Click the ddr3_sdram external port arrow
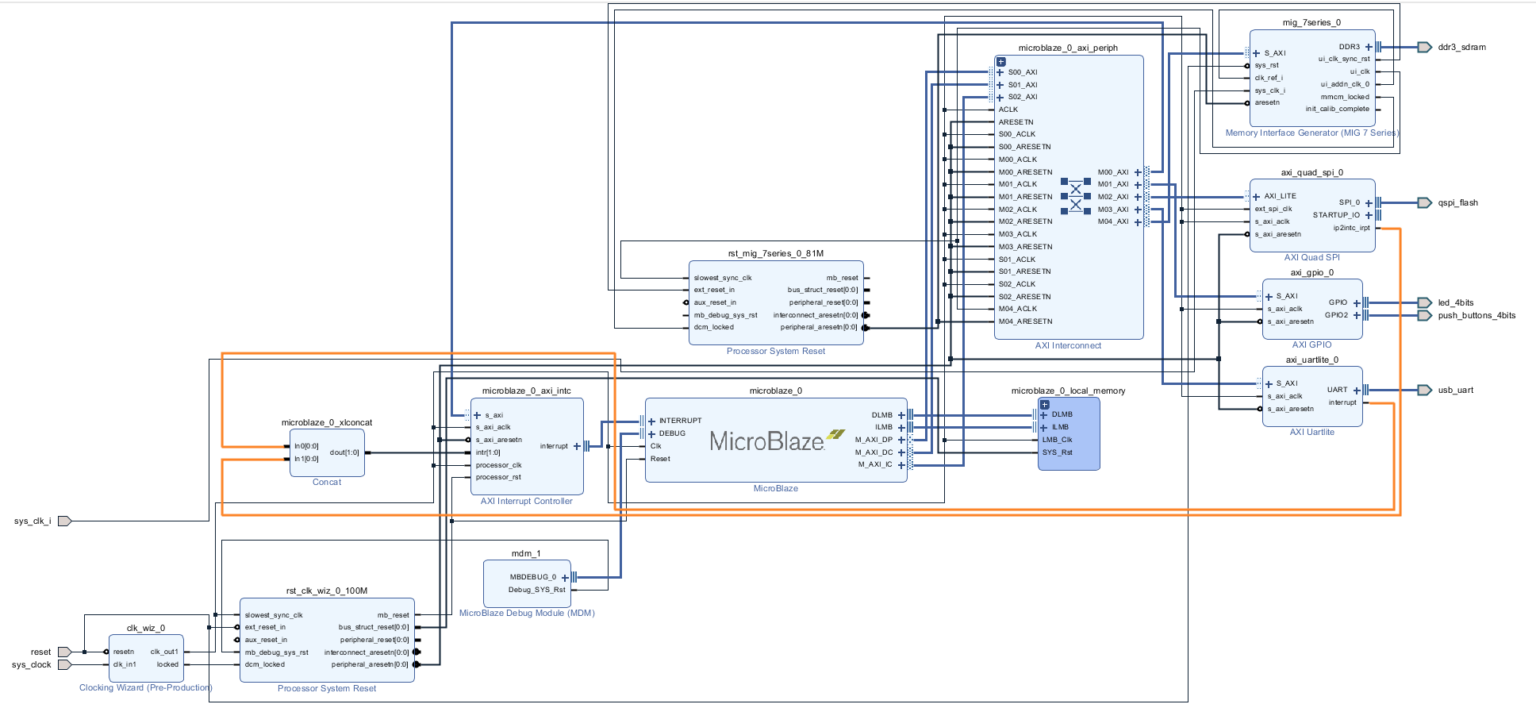The height and width of the screenshot is (708, 1536). pyautogui.click(x=1424, y=46)
